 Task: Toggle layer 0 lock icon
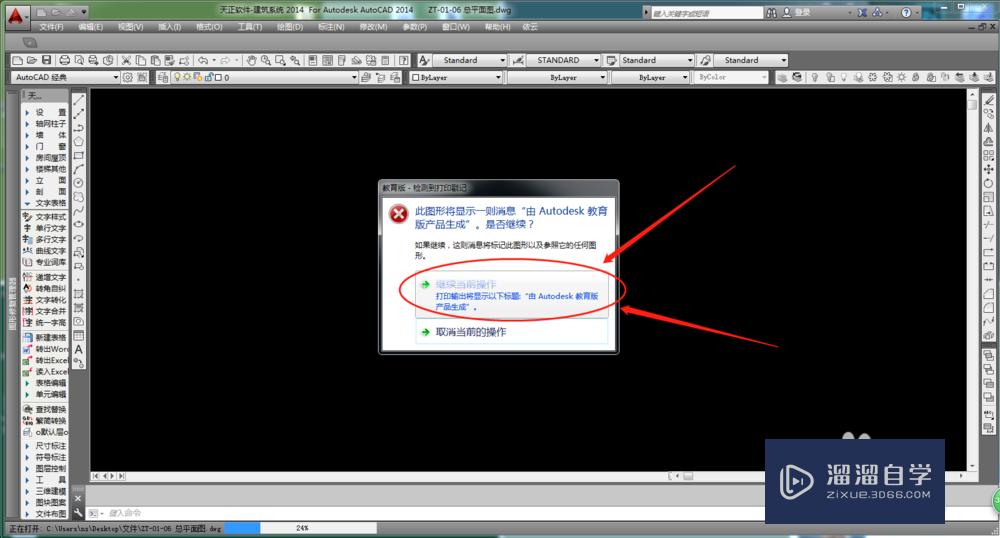coord(208,77)
